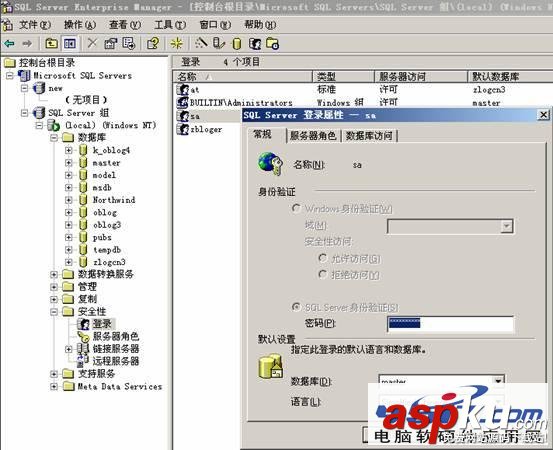This screenshot has height=450, width=553.
Task: Select the 登录 node under 安全性
Action: [102, 323]
